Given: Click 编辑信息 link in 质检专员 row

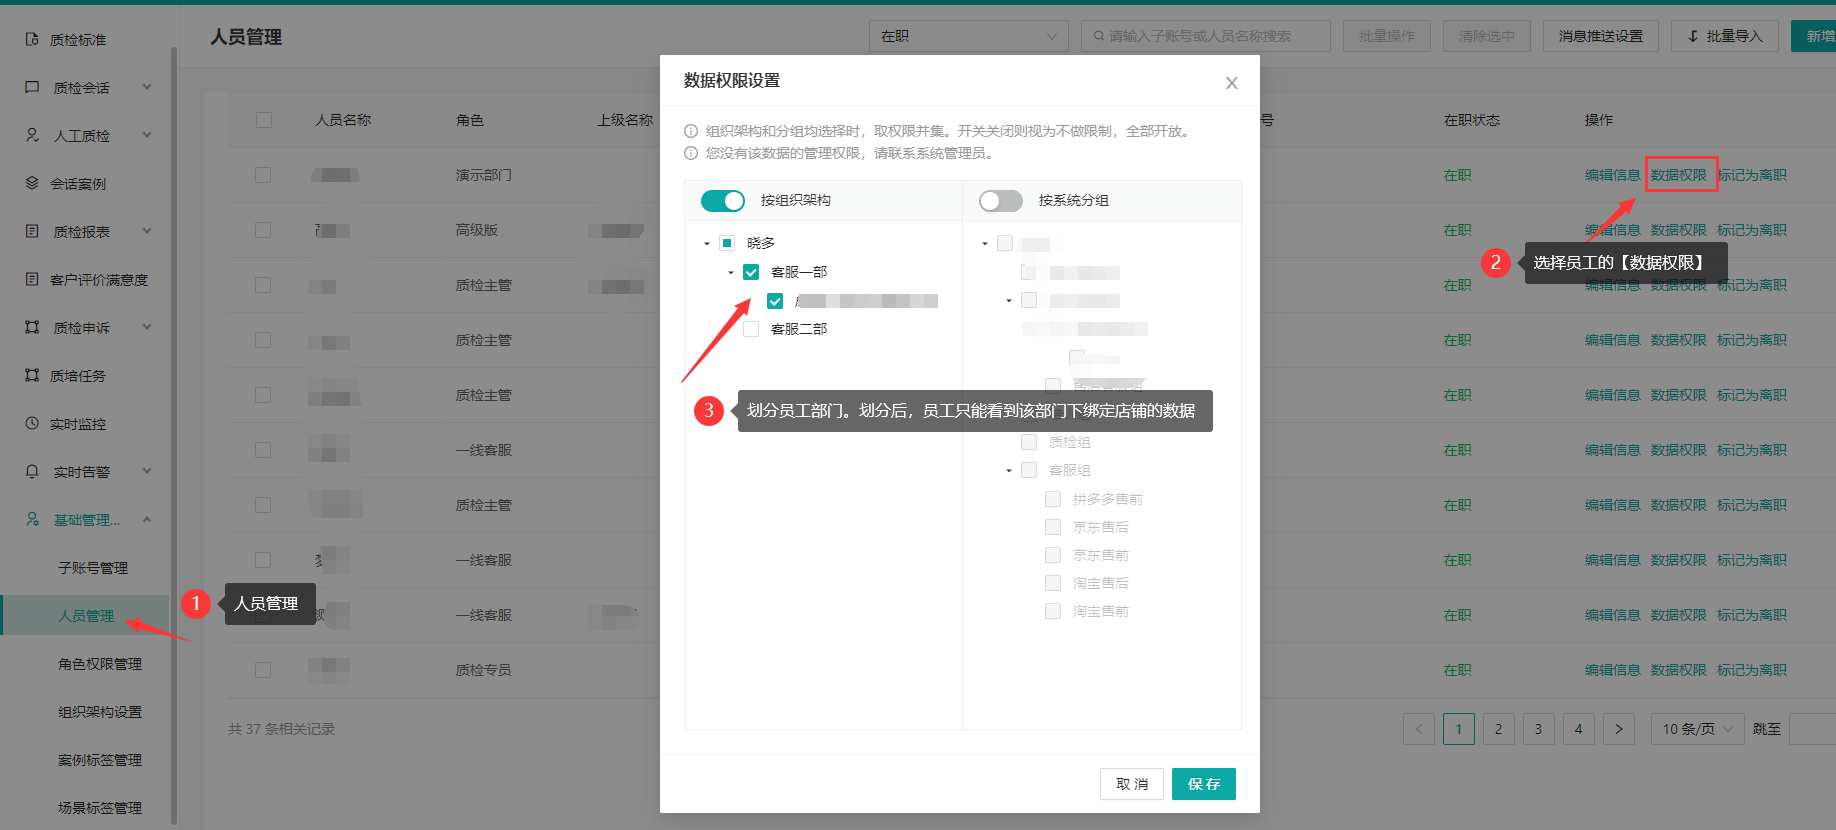Looking at the screenshot, I should (x=1612, y=670).
